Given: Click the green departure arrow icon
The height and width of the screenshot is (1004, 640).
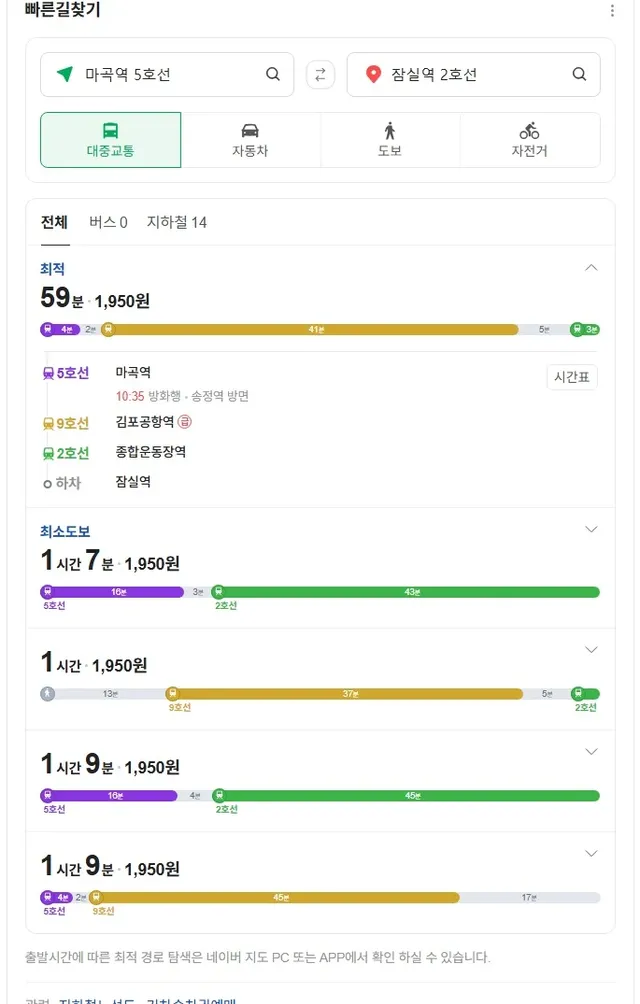Looking at the screenshot, I should [65, 74].
